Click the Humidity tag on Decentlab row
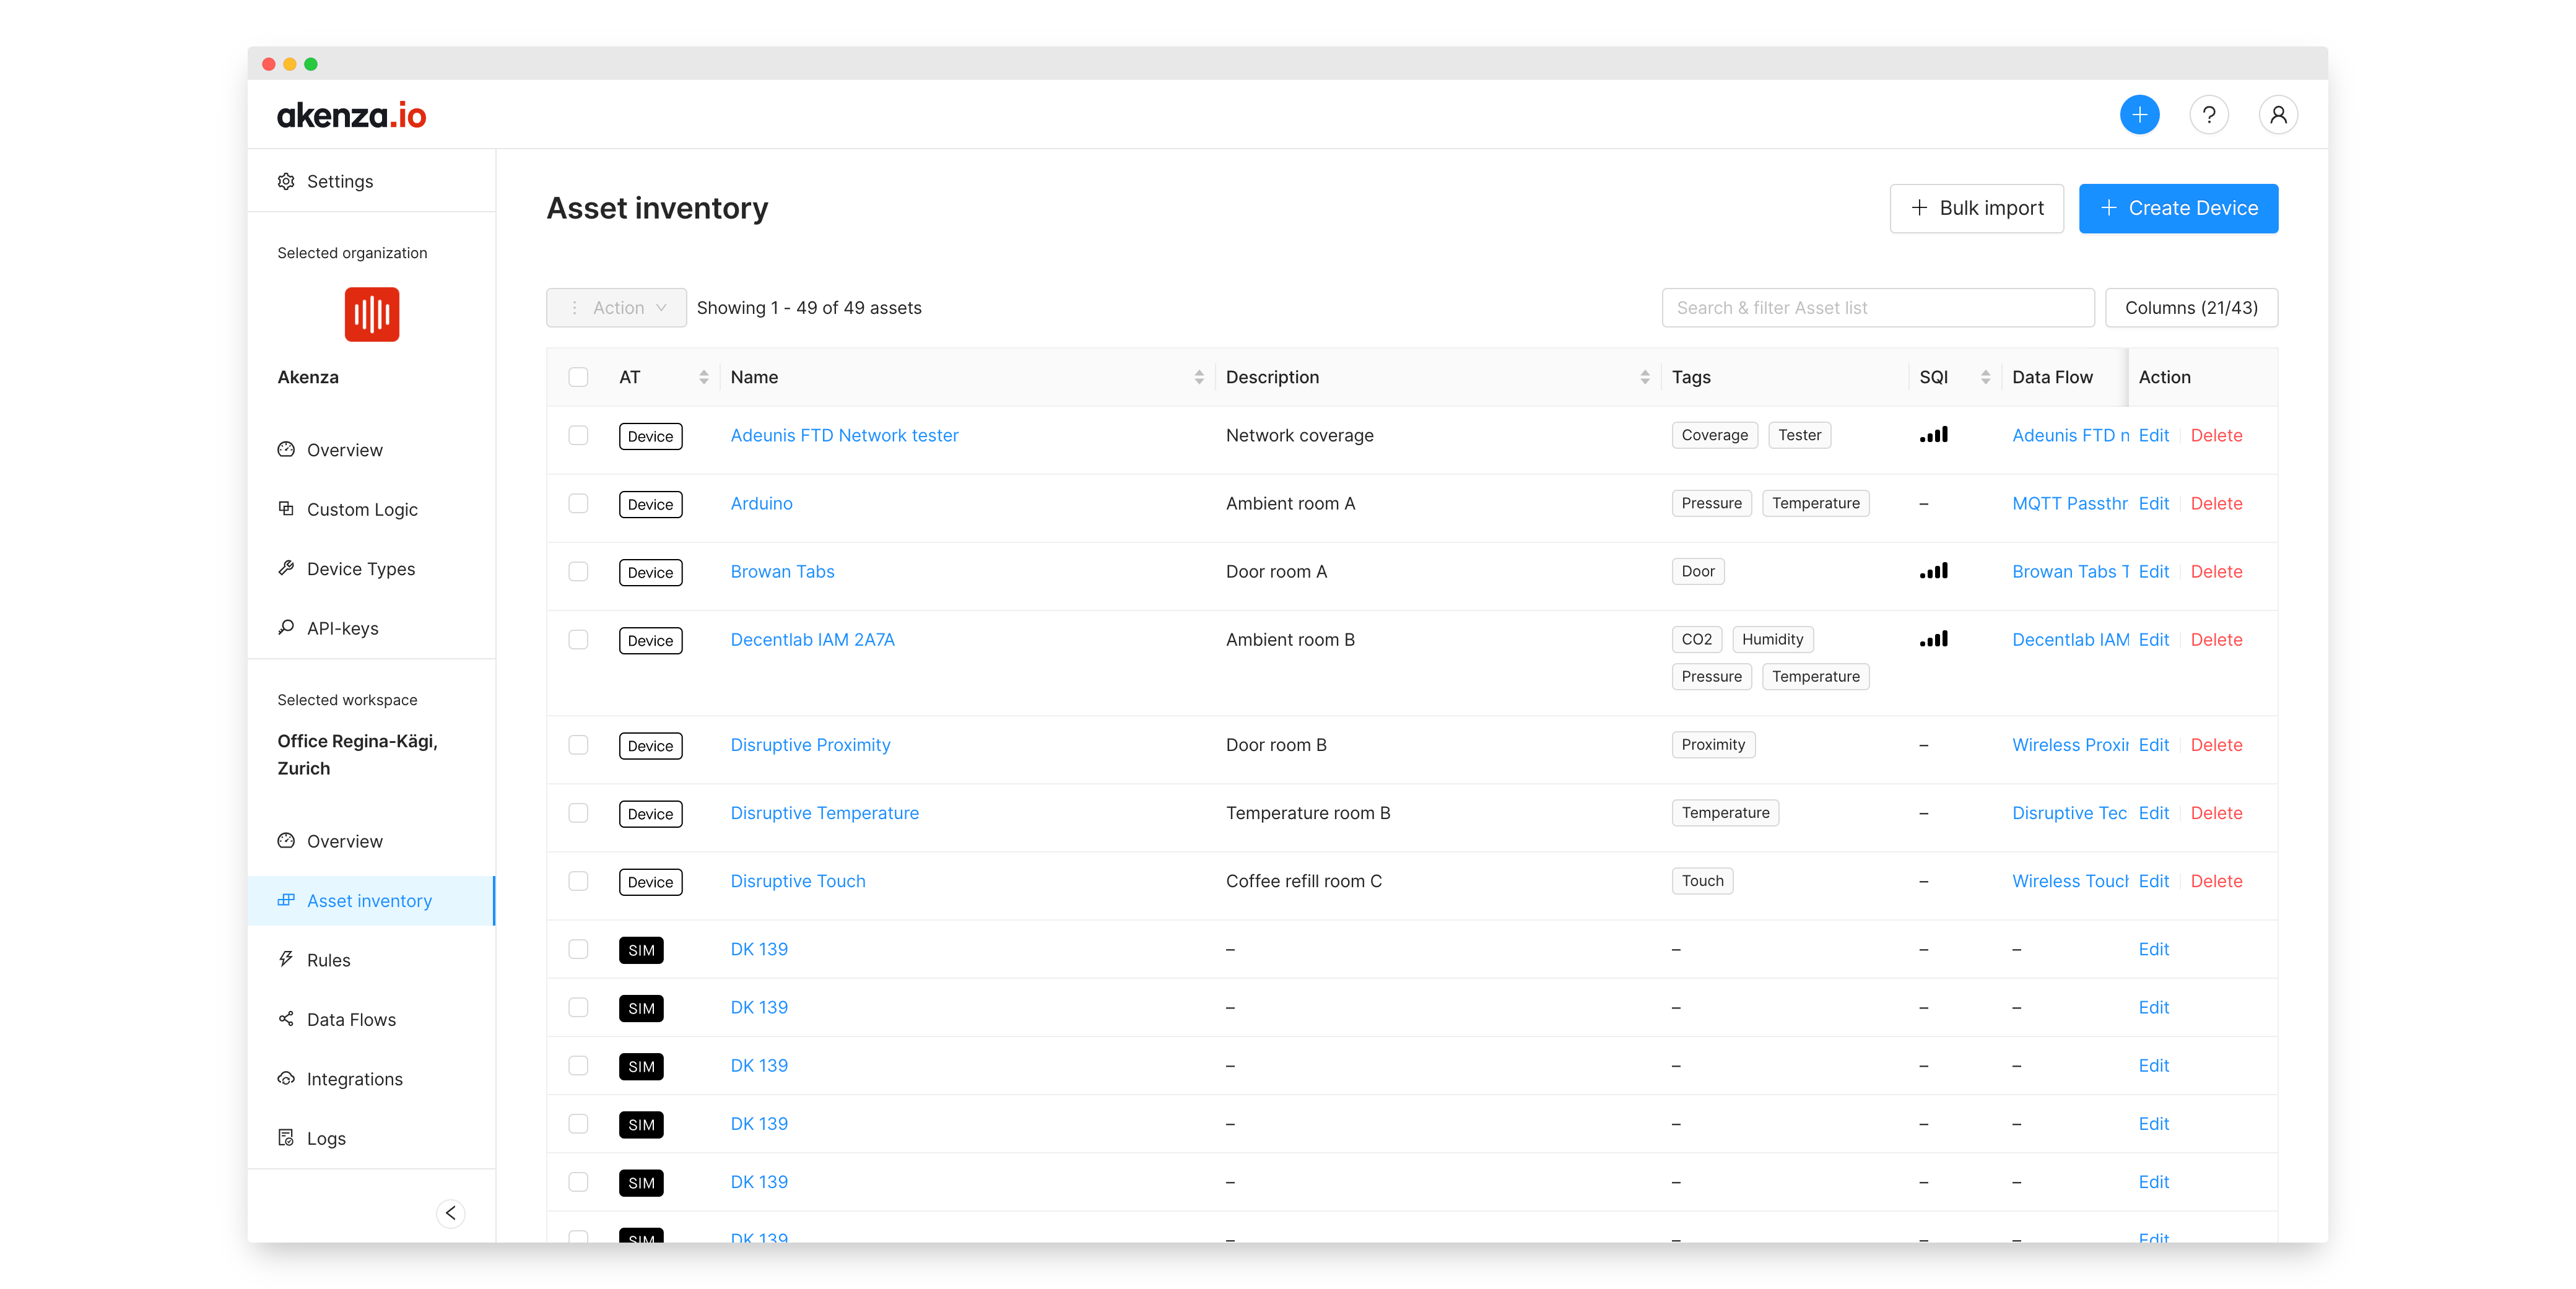 coord(1772,639)
